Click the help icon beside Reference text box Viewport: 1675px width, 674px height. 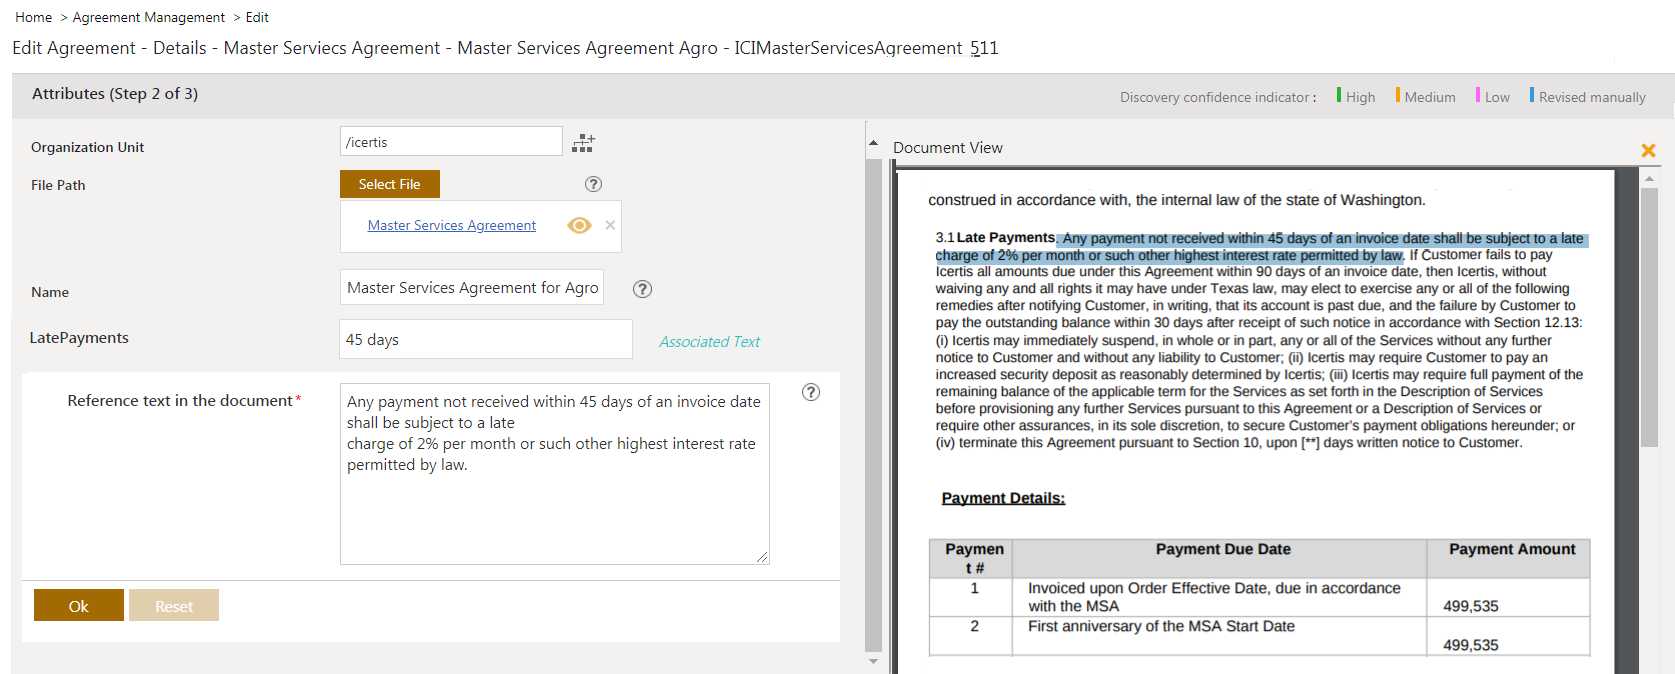(811, 392)
